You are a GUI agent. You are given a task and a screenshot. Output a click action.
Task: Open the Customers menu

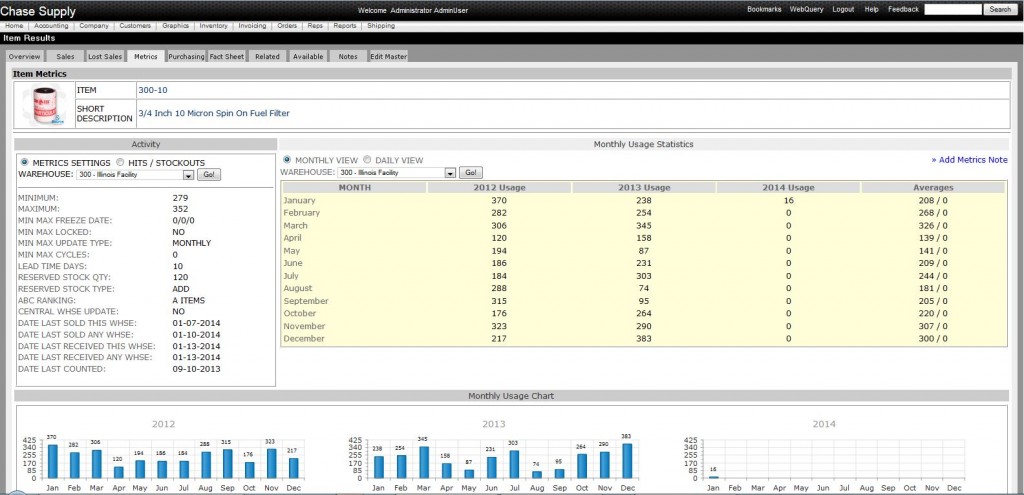coord(136,26)
